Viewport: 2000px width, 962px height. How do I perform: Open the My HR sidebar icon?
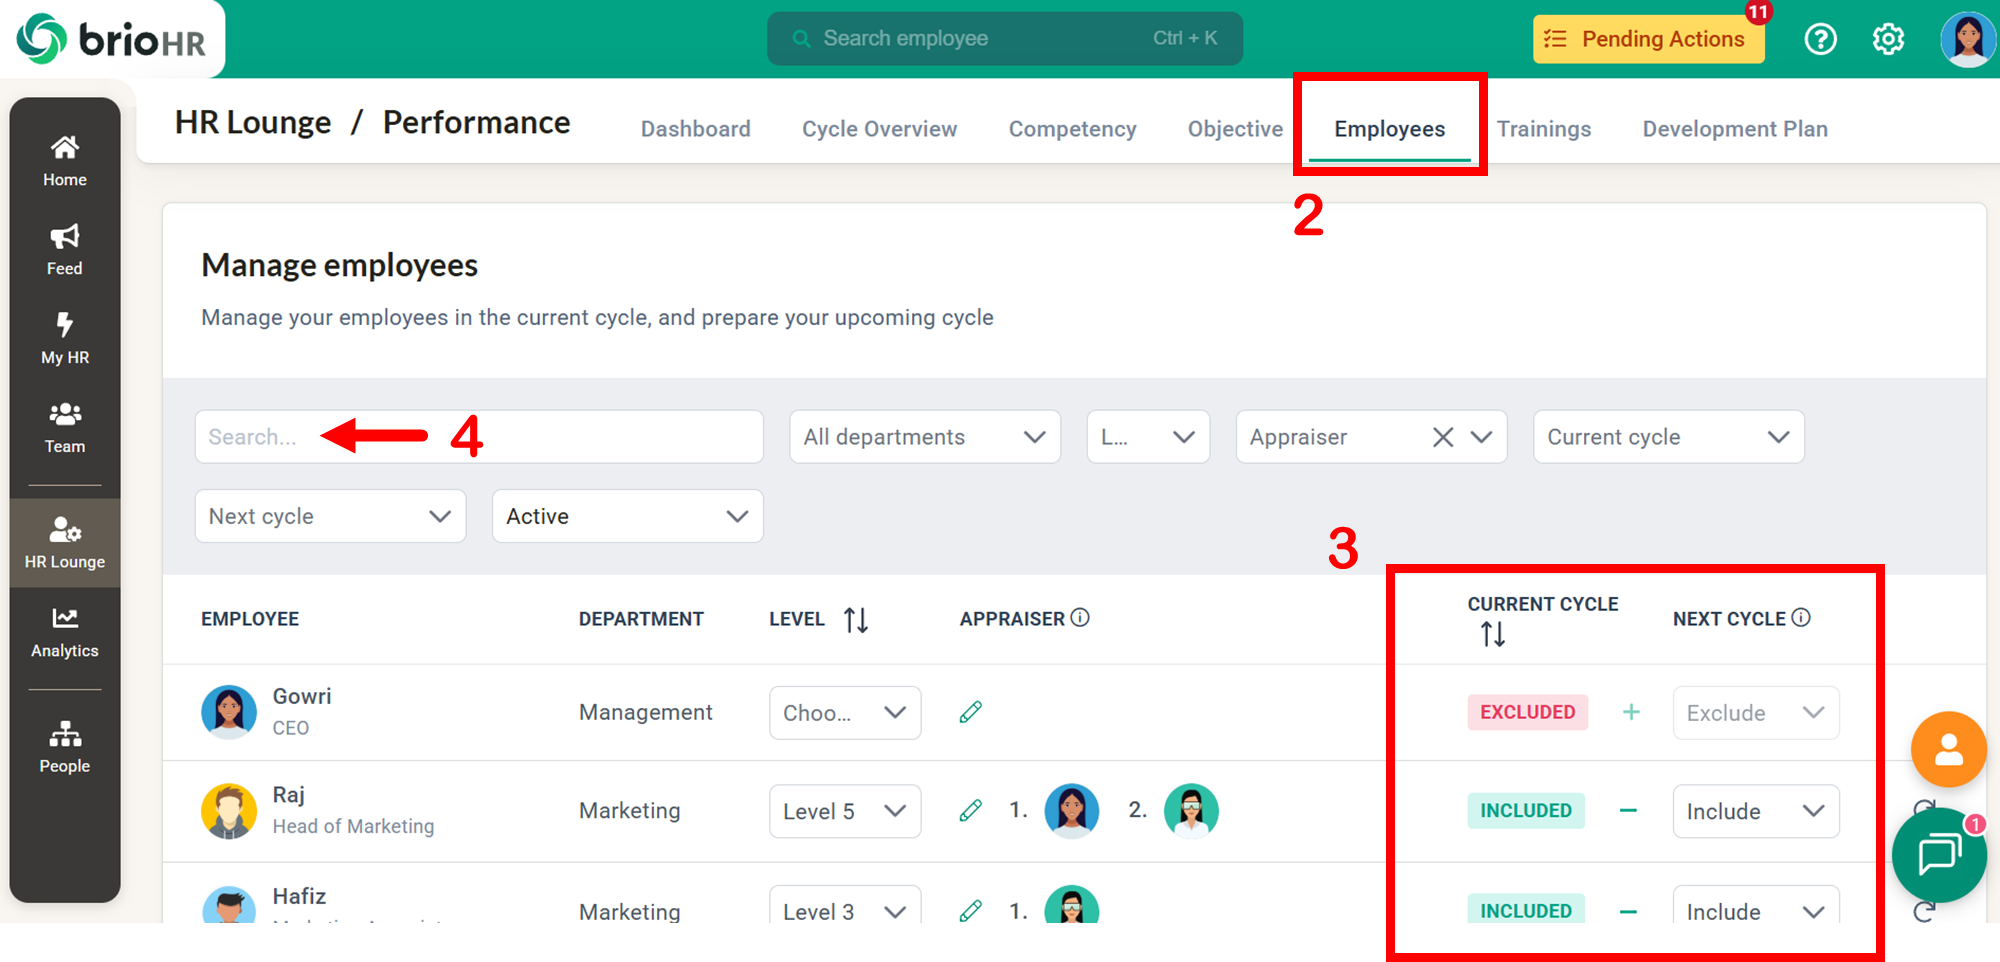click(64, 338)
